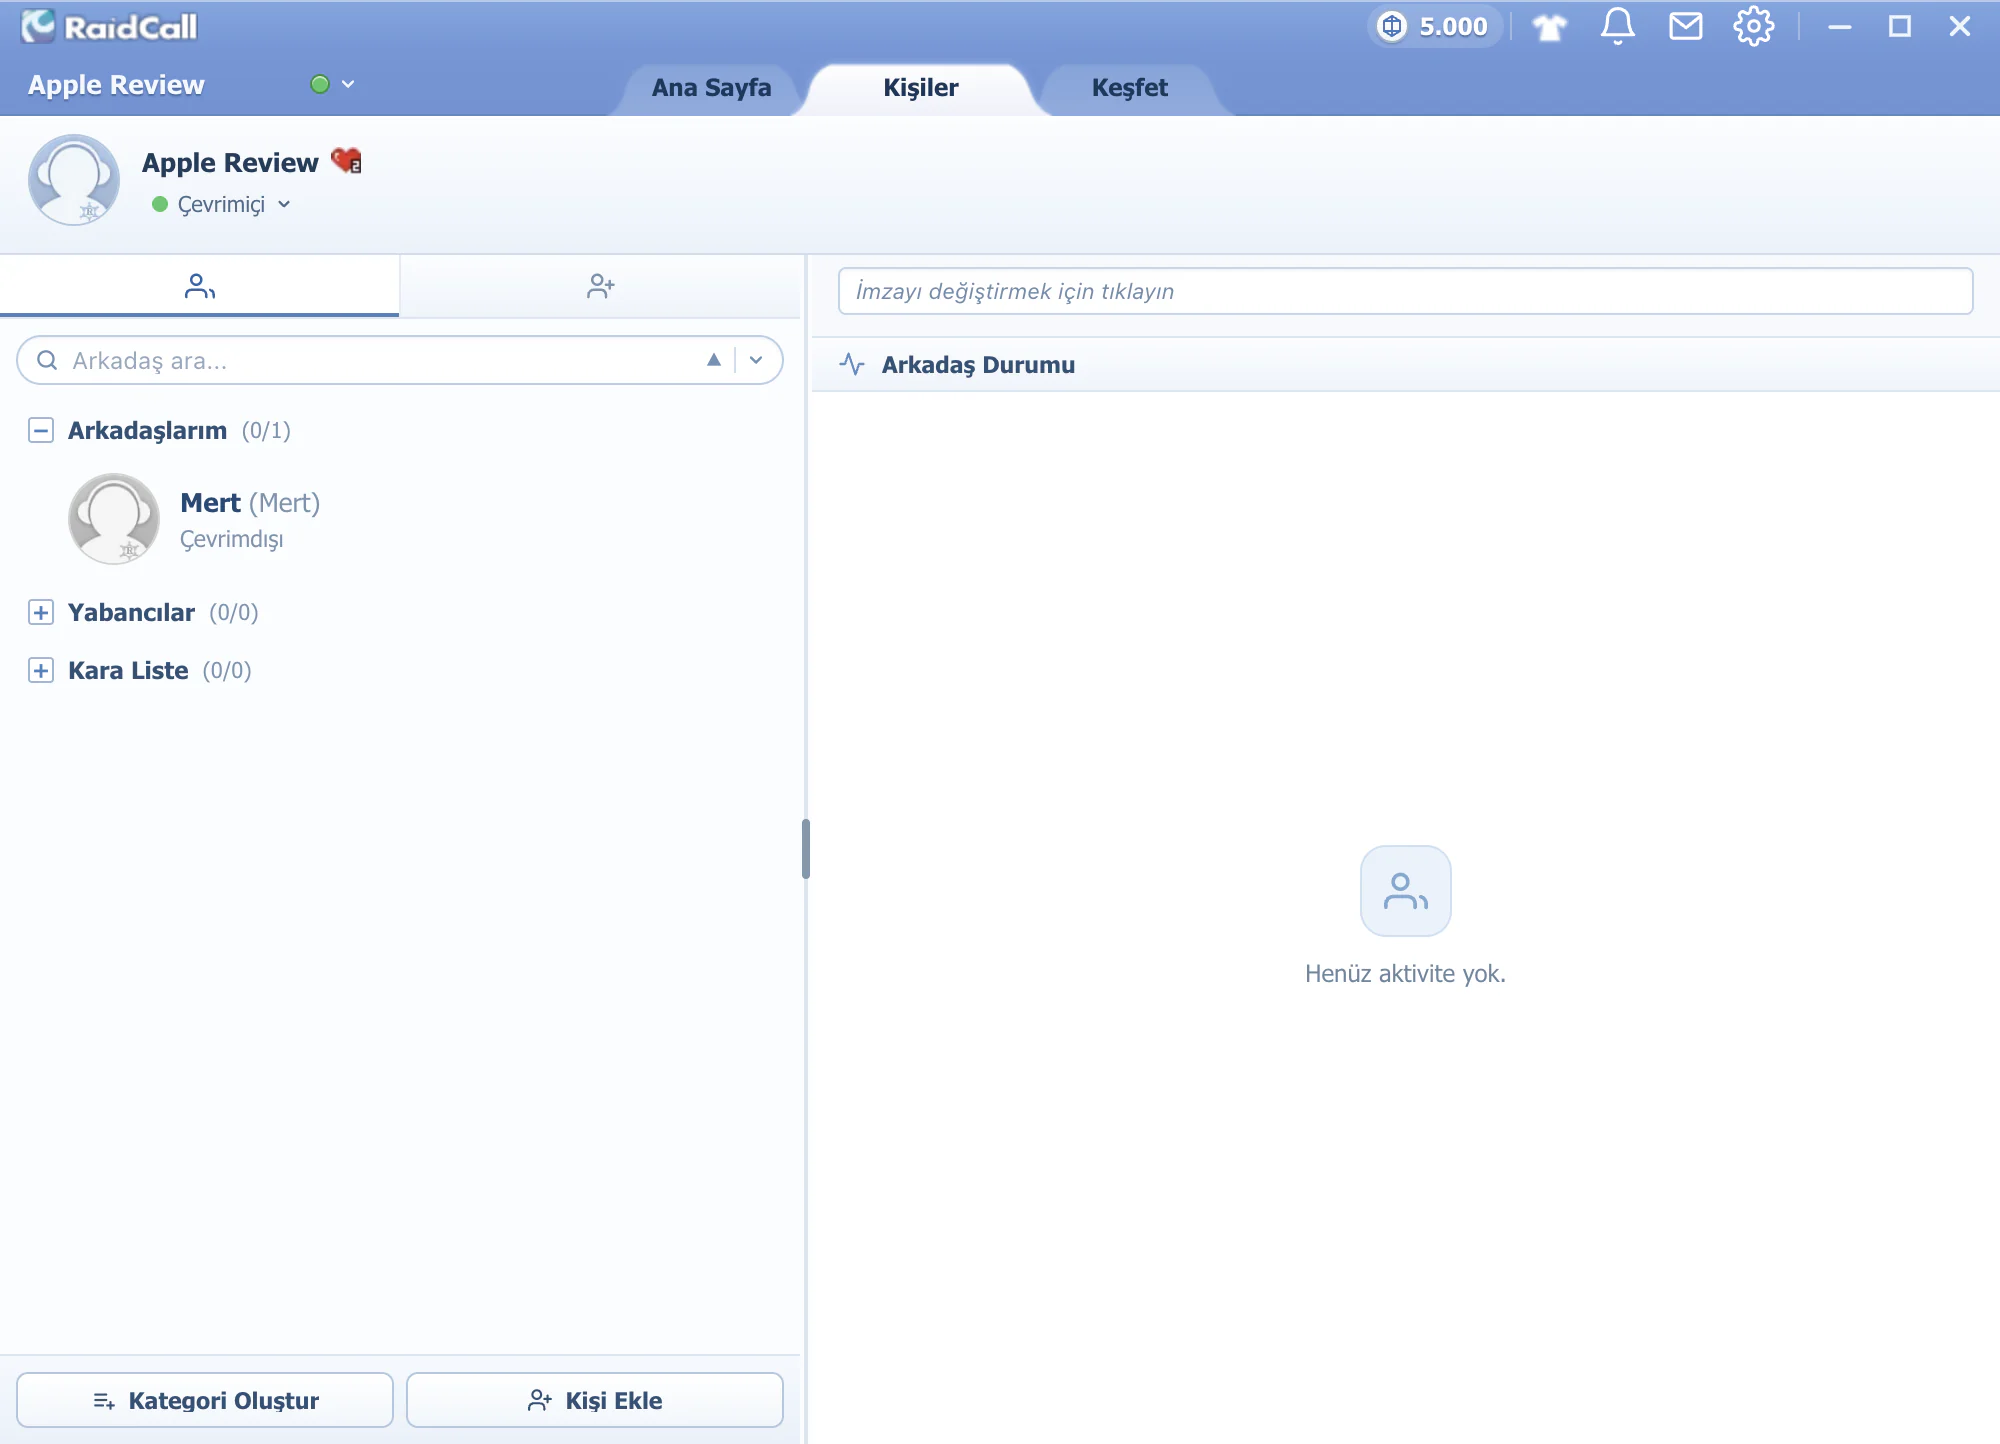Click the panel splitter handle
Viewport: 2000px width, 1444px height.
coord(805,849)
